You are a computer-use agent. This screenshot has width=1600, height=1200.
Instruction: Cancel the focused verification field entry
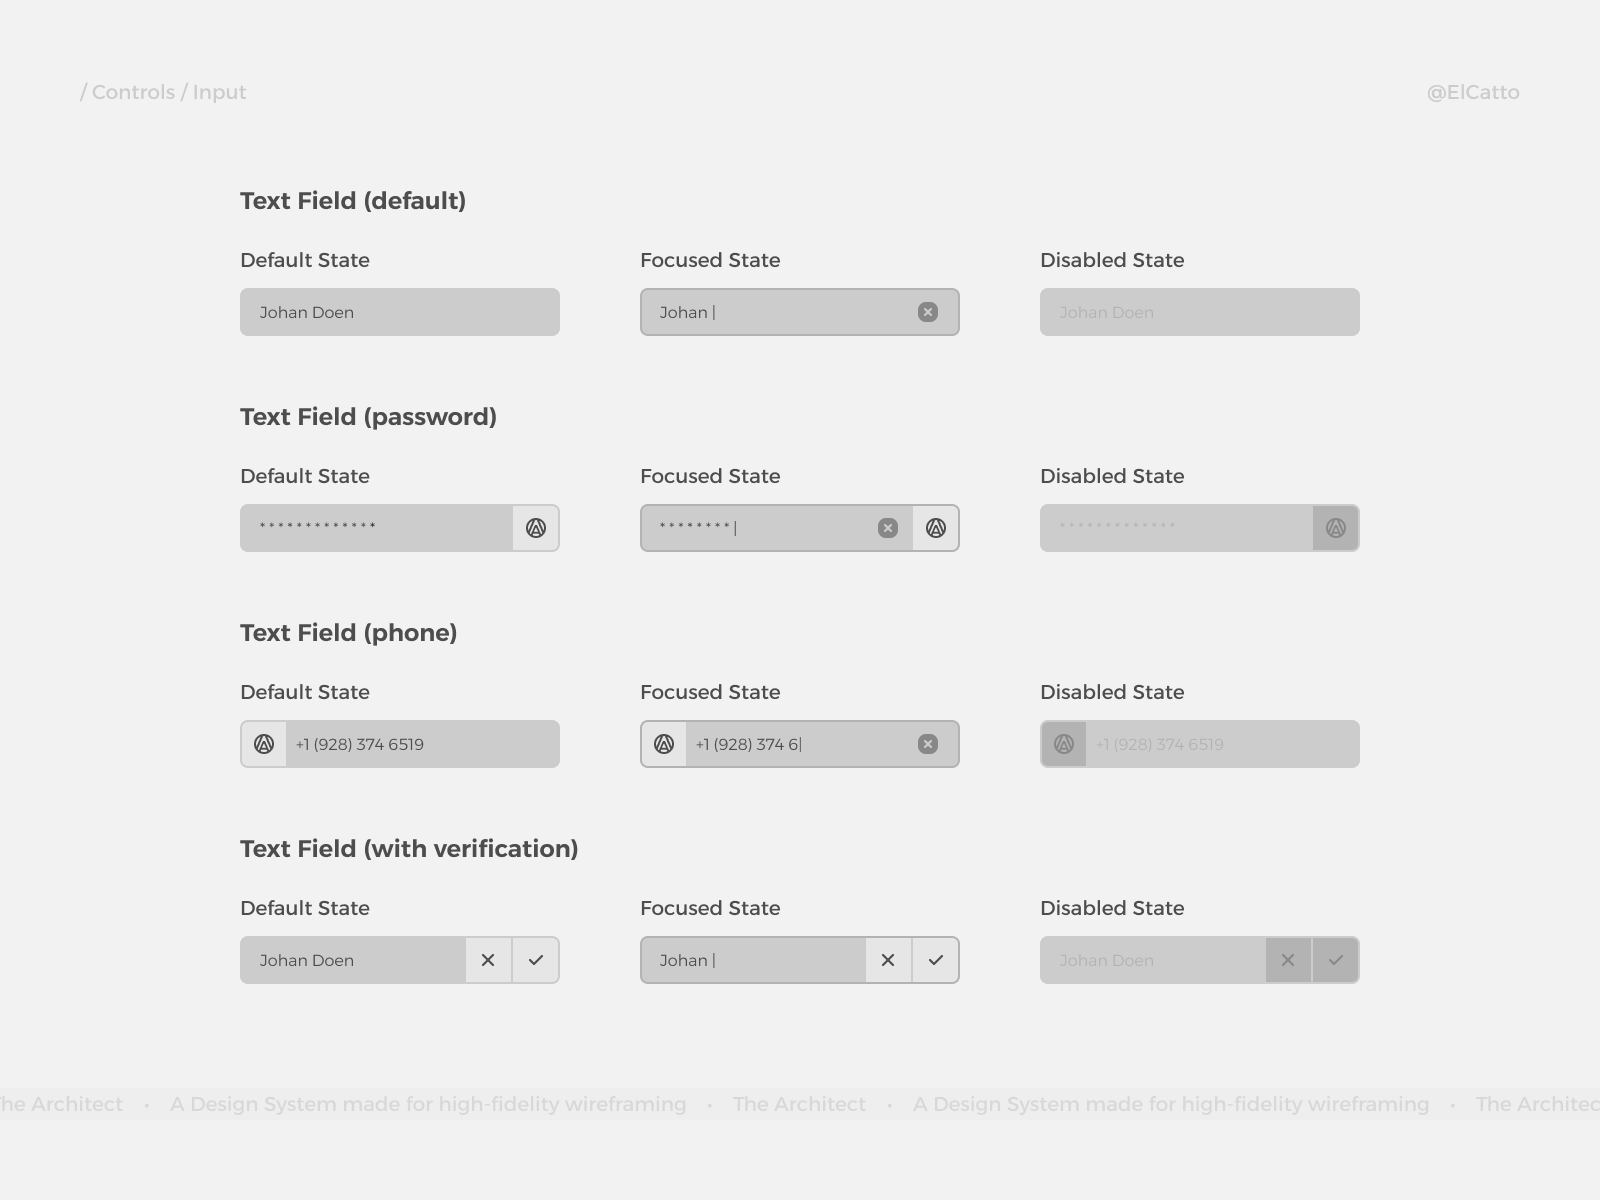tap(888, 960)
